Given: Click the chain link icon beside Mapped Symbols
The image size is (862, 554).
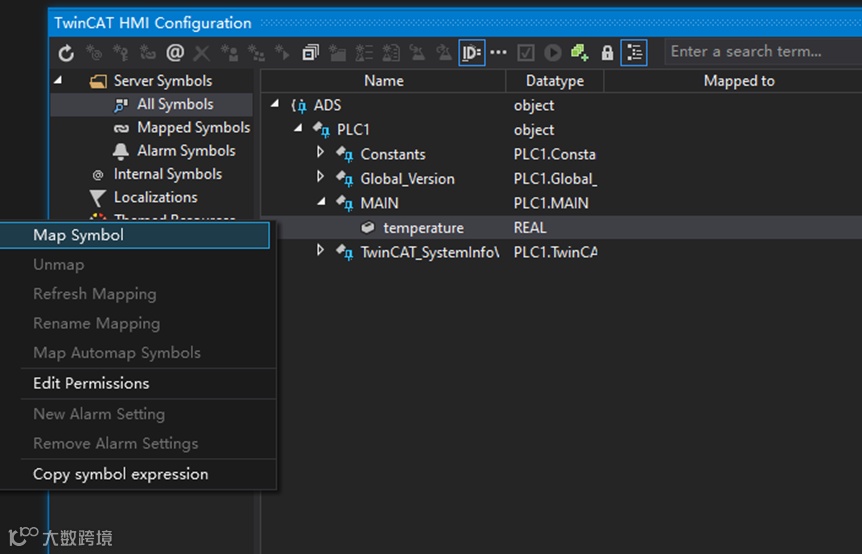Looking at the screenshot, I should (121, 128).
